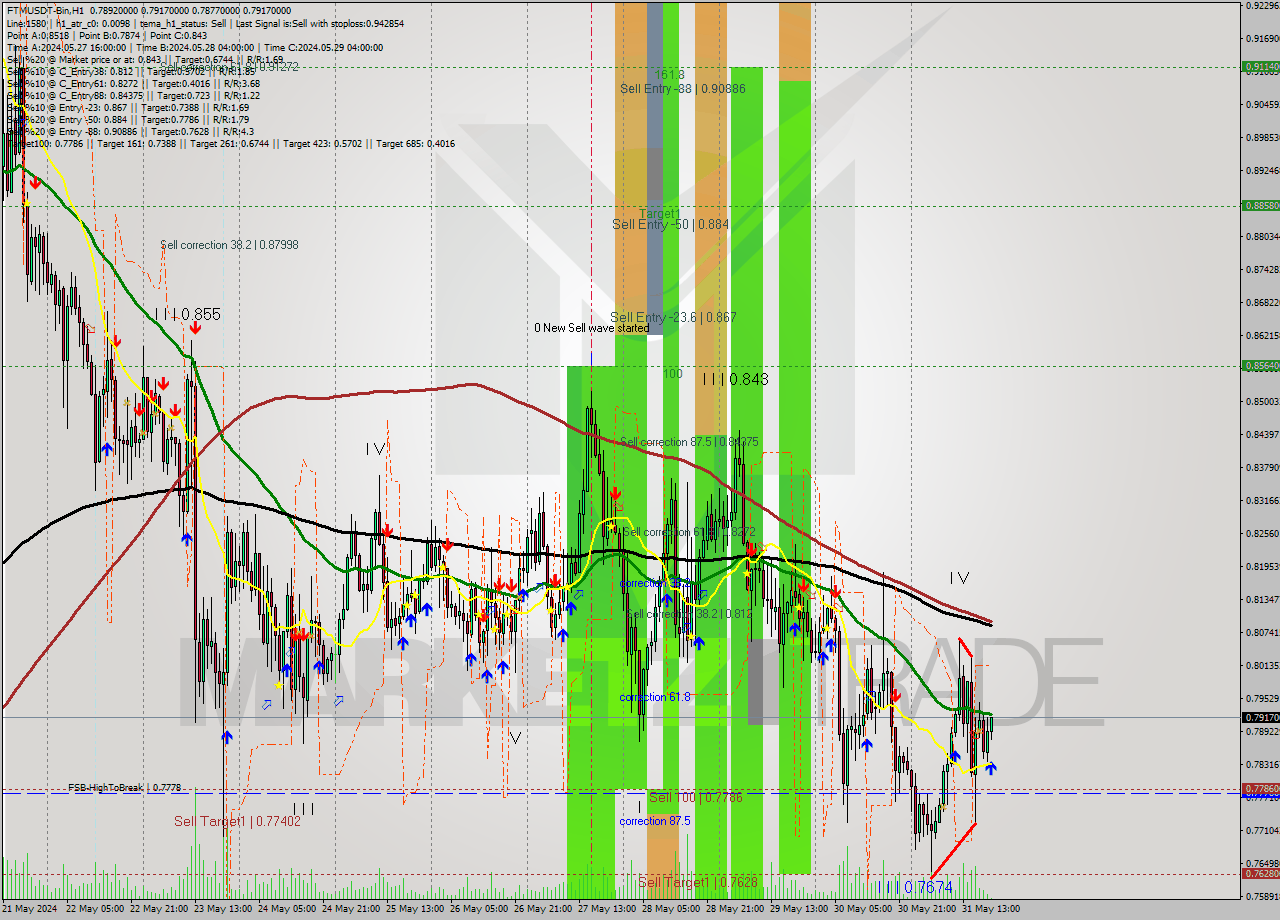Click the 0.85003 price axis value
The width and height of the screenshot is (1280, 920).
[x=1261, y=402]
